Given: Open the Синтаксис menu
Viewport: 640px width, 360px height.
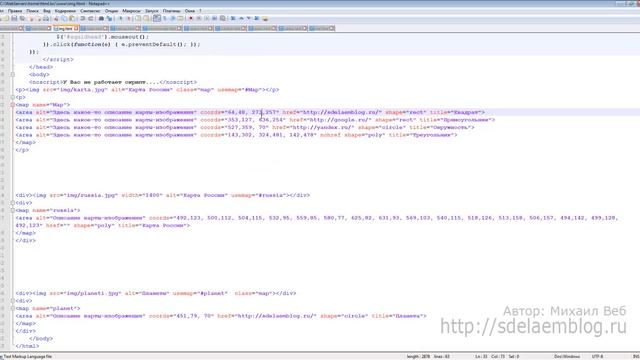Looking at the screenshot, I should 90,11.
